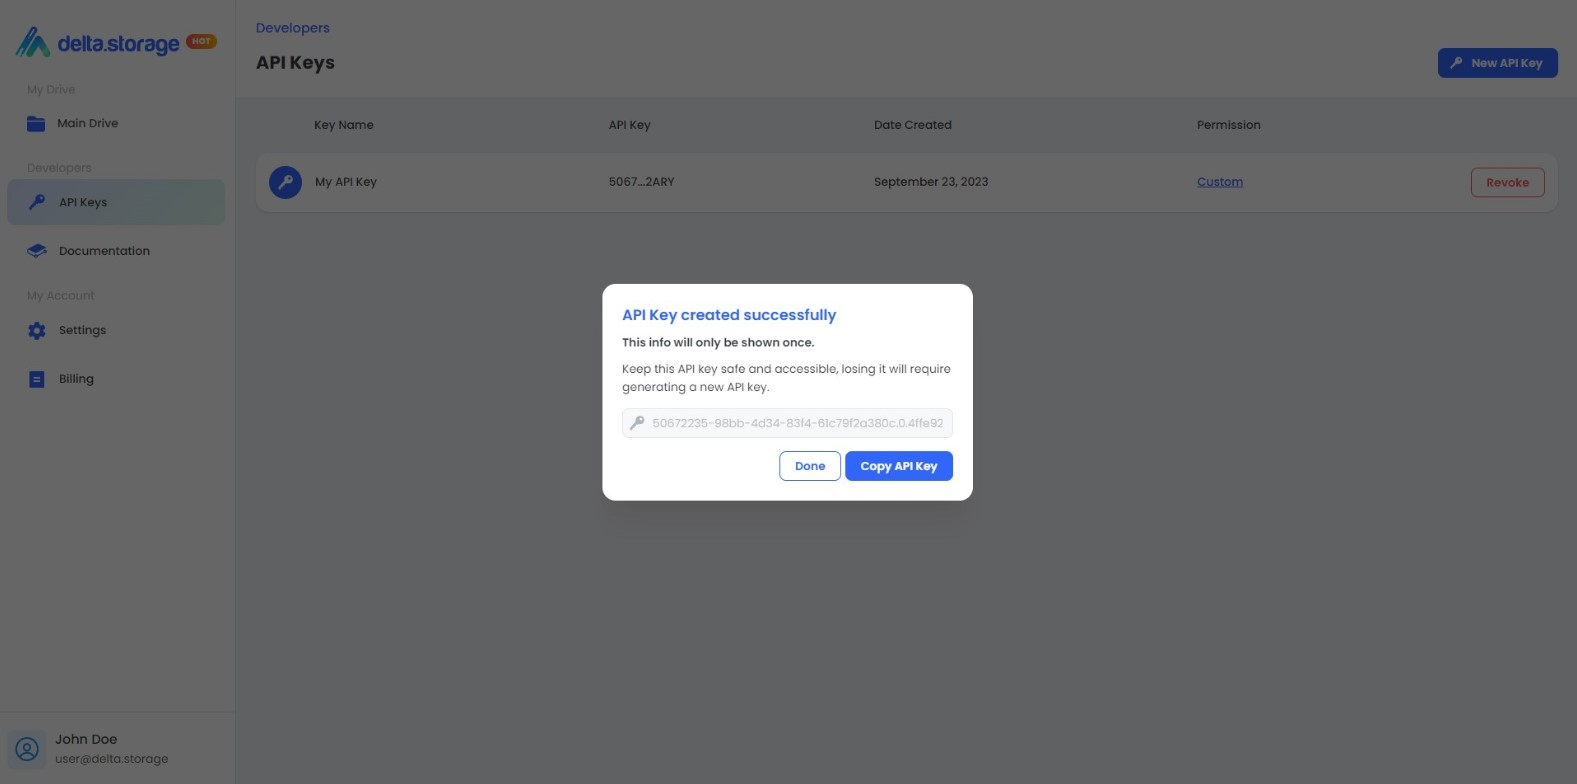Click the 'API Key created successfully' heading
The height and width of the screenshot is (784, 1577).
click(729, 315)
